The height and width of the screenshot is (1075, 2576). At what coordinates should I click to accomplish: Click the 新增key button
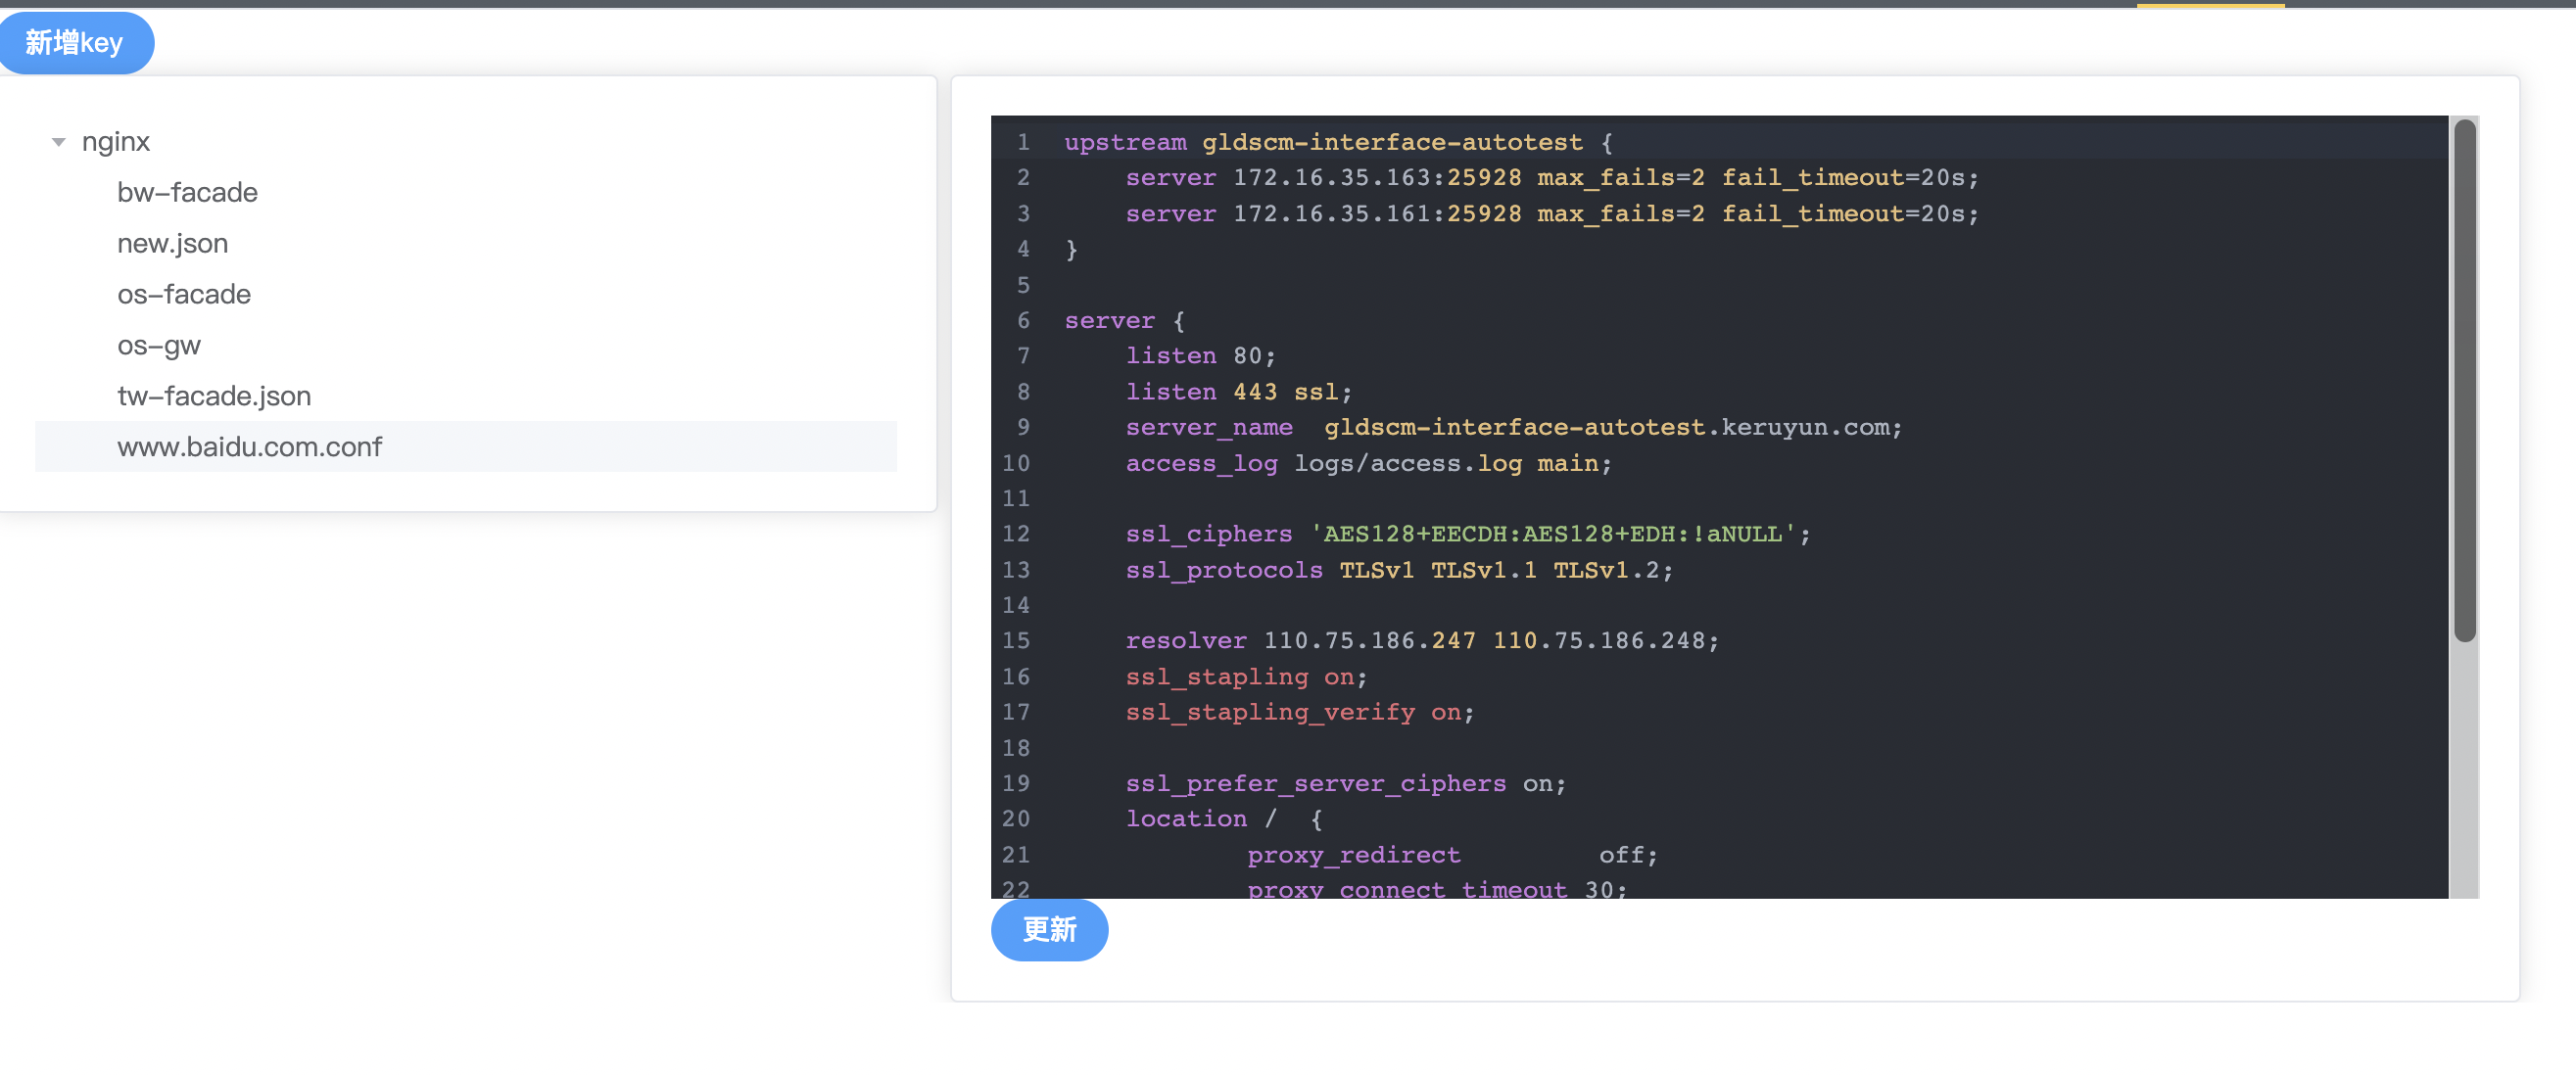click(x=75, y=43)
